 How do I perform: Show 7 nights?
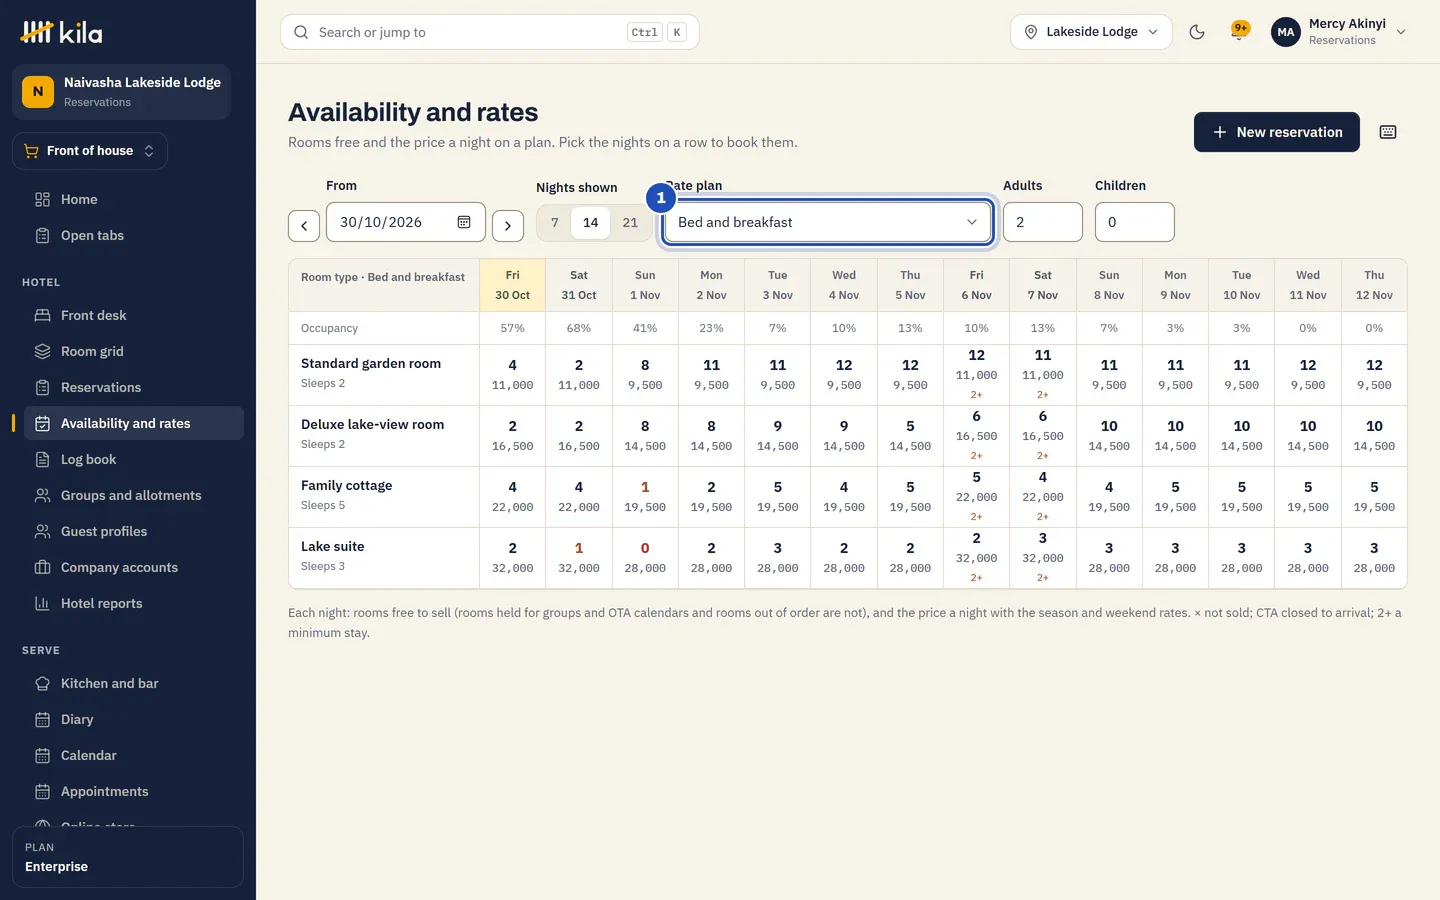(555, 222)
